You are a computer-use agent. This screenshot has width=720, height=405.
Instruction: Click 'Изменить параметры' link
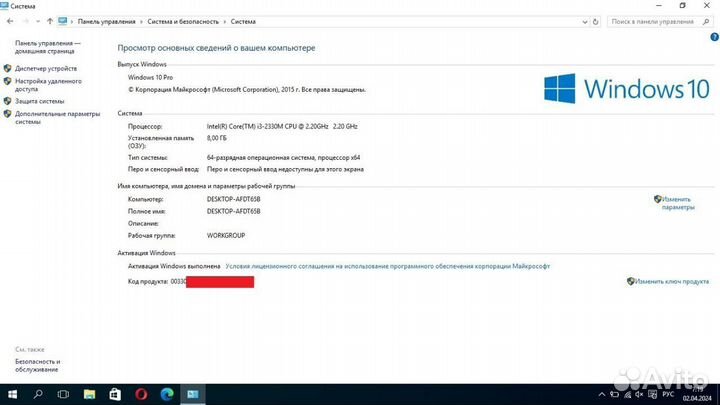point(677,203)
